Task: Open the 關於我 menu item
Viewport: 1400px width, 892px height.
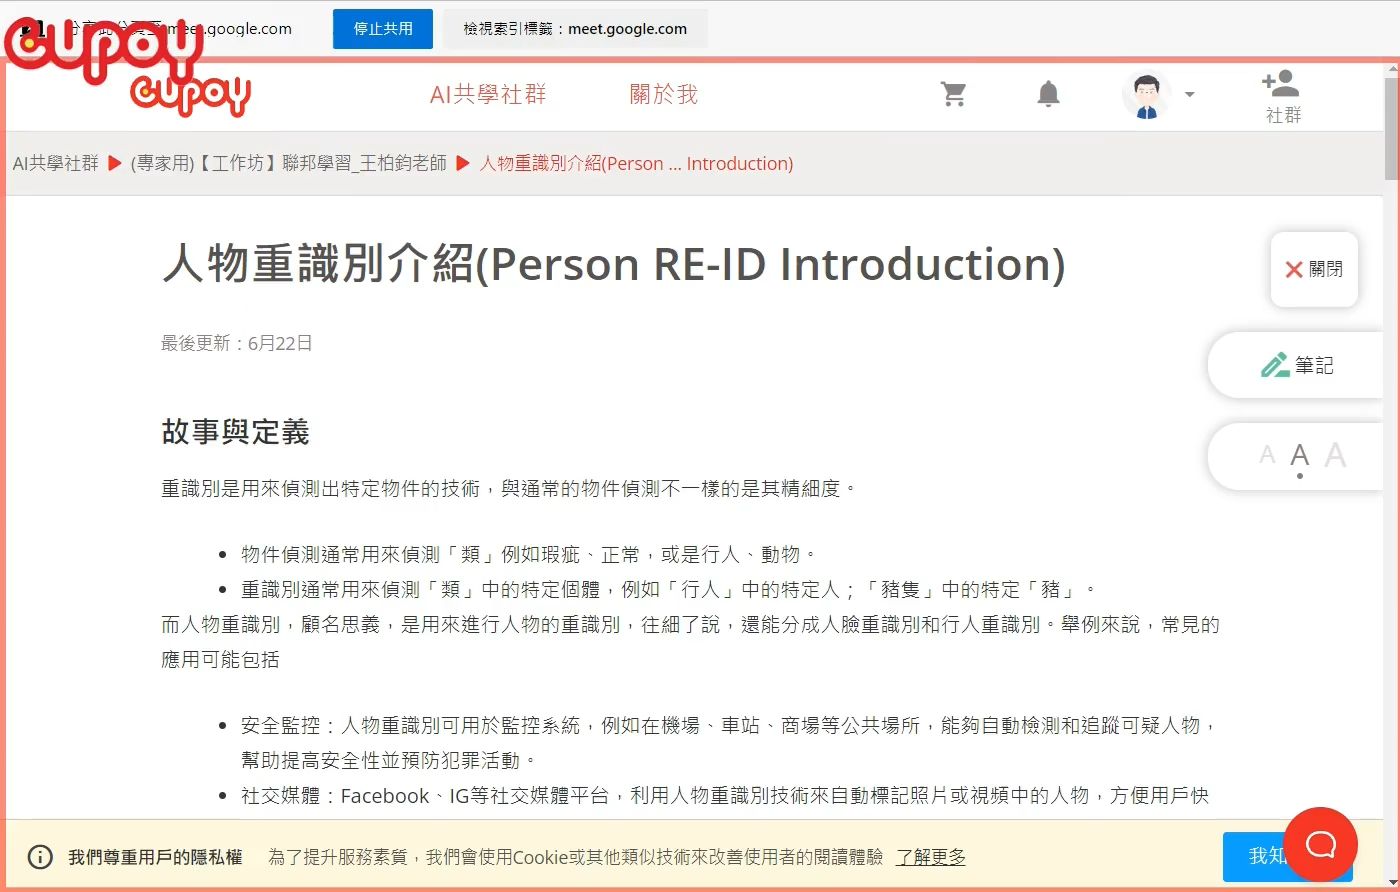Action: click(x=663, y=93)
